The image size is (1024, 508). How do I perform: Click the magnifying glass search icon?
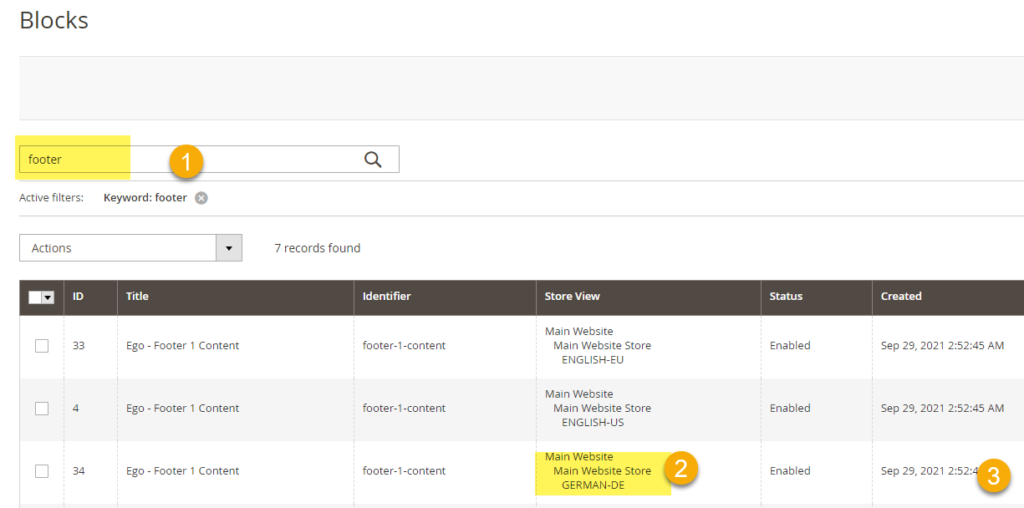(x=373, y=159)
